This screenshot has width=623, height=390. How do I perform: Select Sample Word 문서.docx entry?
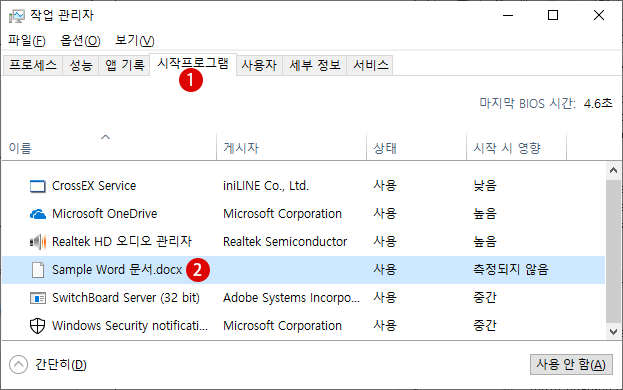pos(117,270)
